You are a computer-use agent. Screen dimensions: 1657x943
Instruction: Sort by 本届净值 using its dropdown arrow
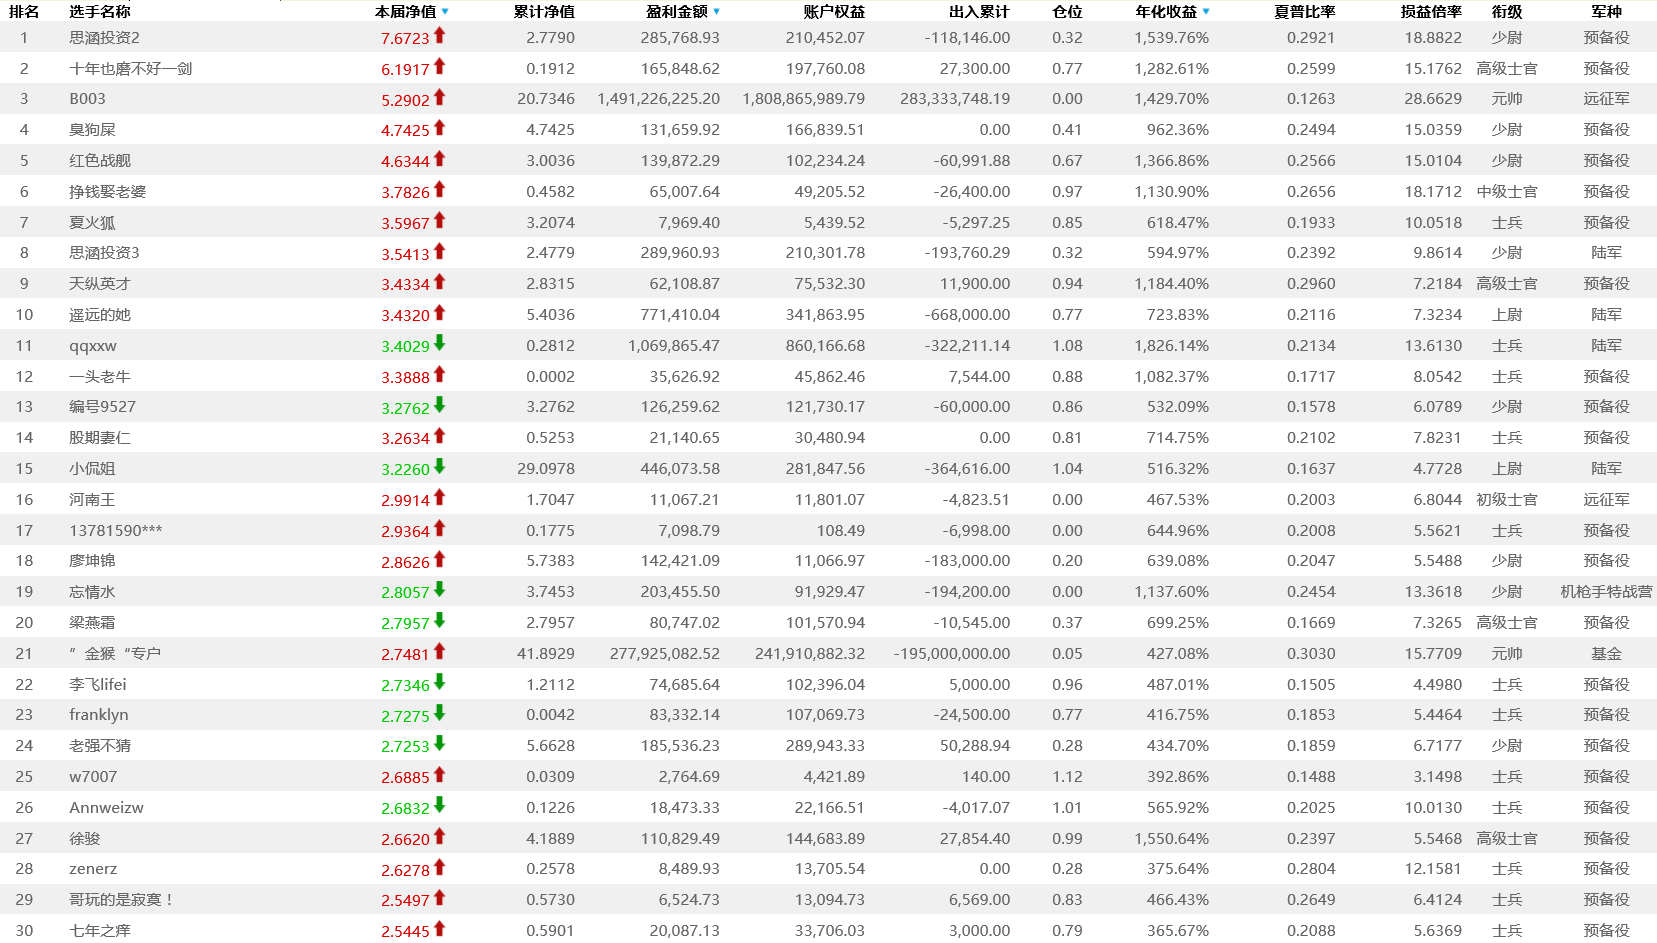(x=445, y=12)
